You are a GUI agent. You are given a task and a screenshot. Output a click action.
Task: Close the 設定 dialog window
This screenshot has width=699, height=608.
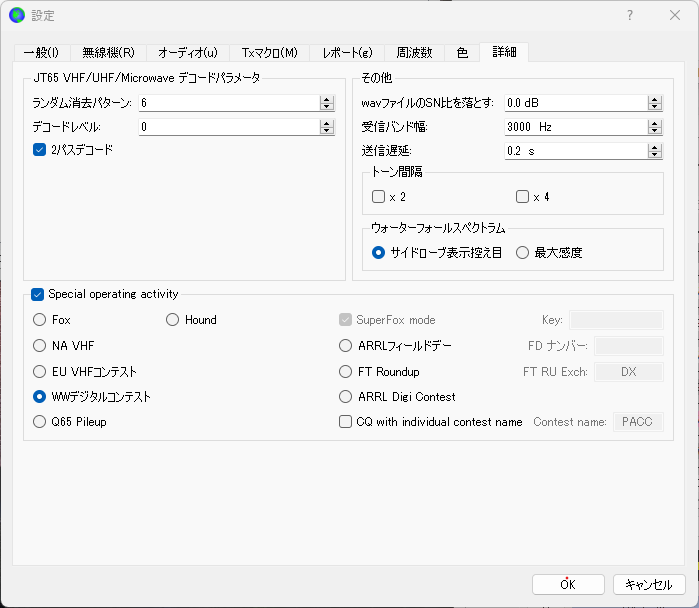click(675, 15)
